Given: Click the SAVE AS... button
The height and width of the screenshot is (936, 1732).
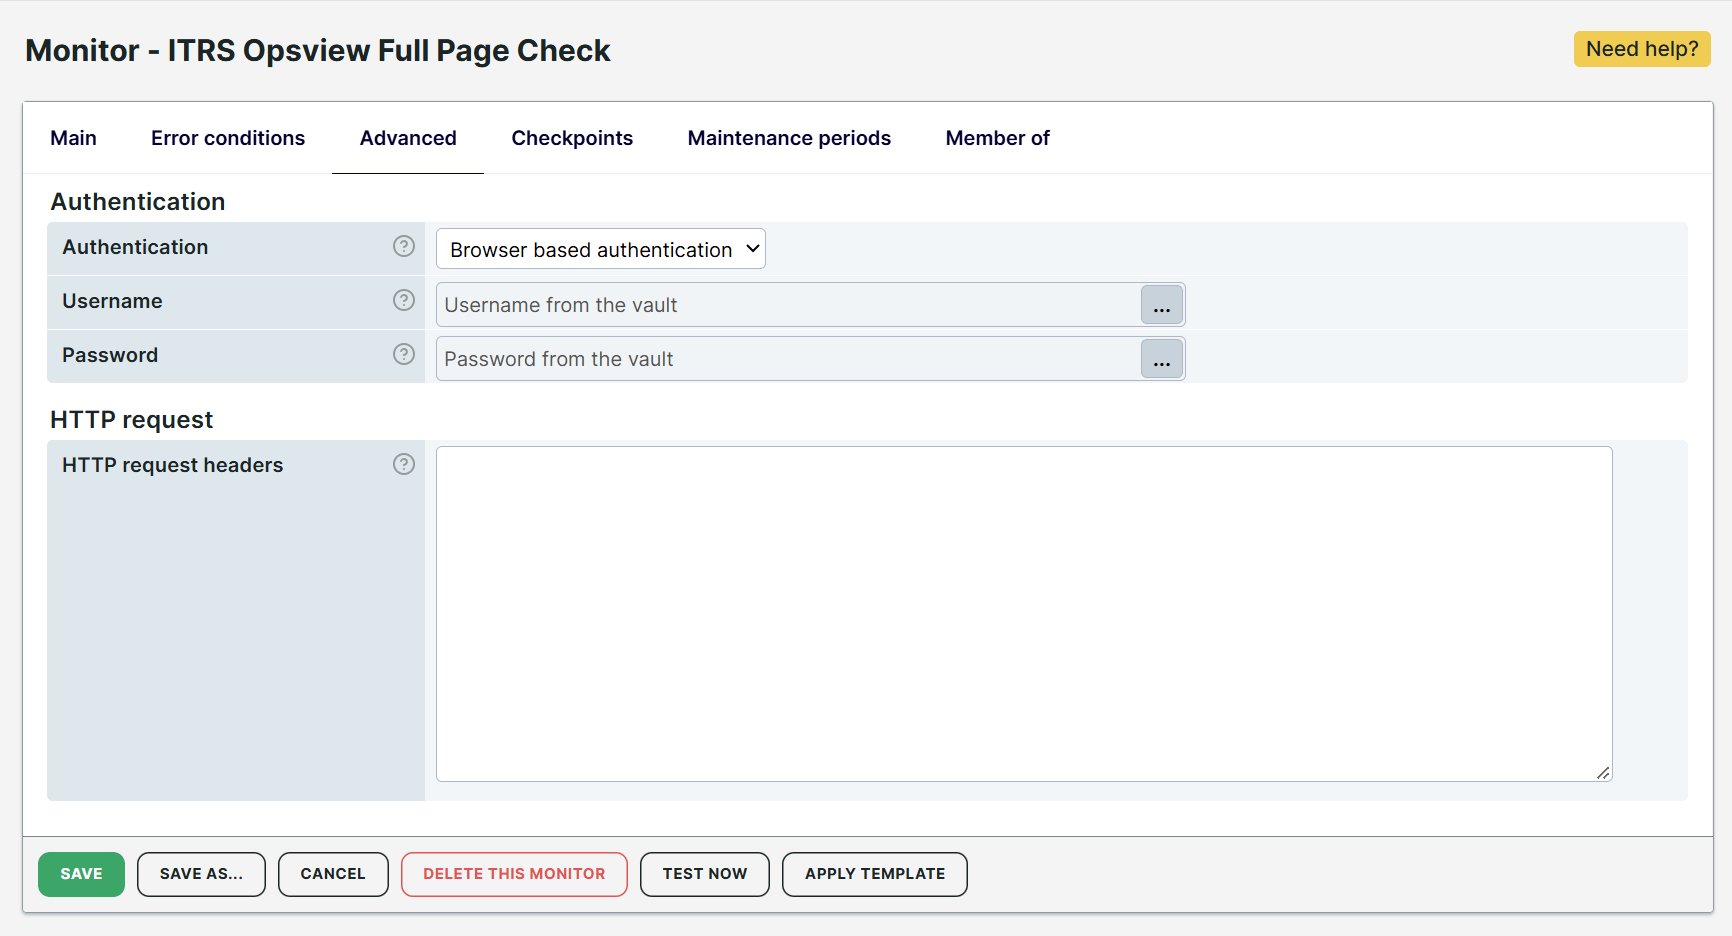Looking at the screenshot, I should 201,874.
